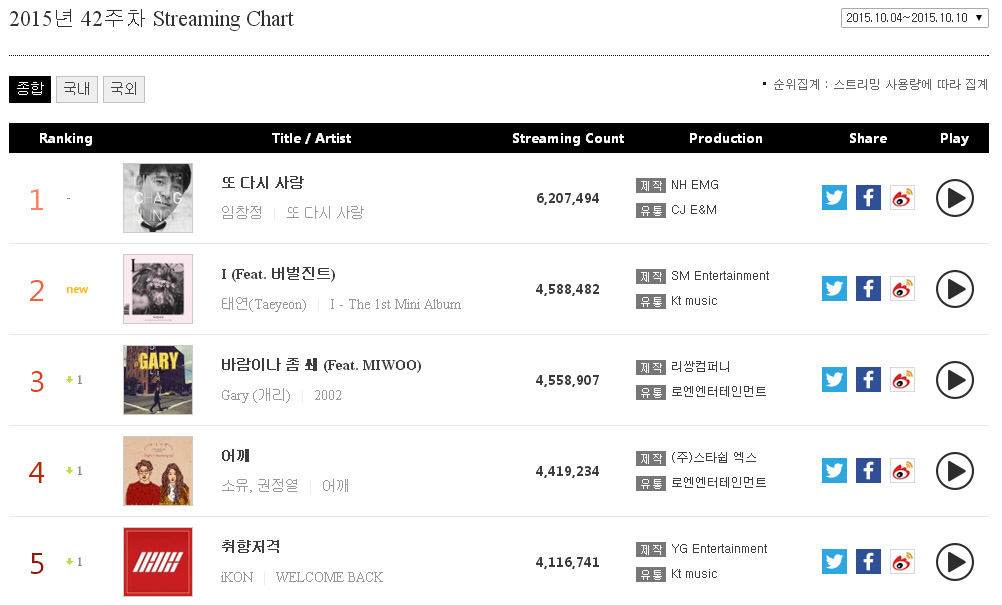Viewport: 1002px width, 605px height.
Task: Share 또 다시 사랑 on Weibo
Action: tap(902, 198)
